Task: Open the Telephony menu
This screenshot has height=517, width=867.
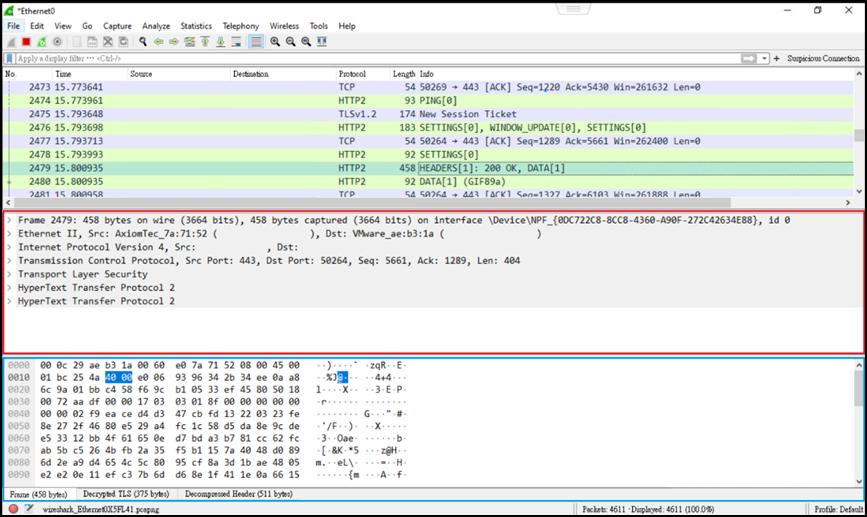Action: point(241,26)
